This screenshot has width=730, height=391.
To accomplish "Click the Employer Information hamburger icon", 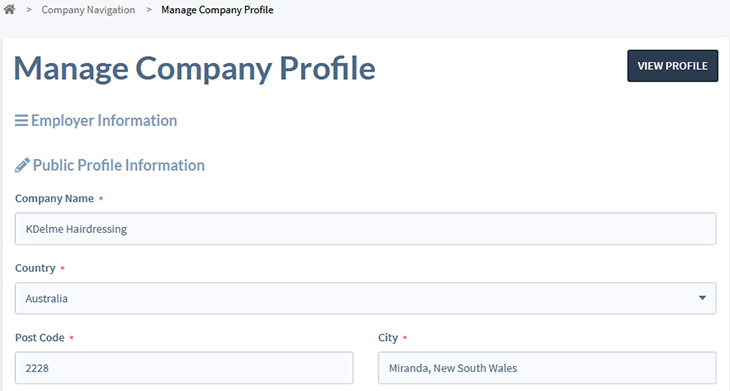I will 21,121.
